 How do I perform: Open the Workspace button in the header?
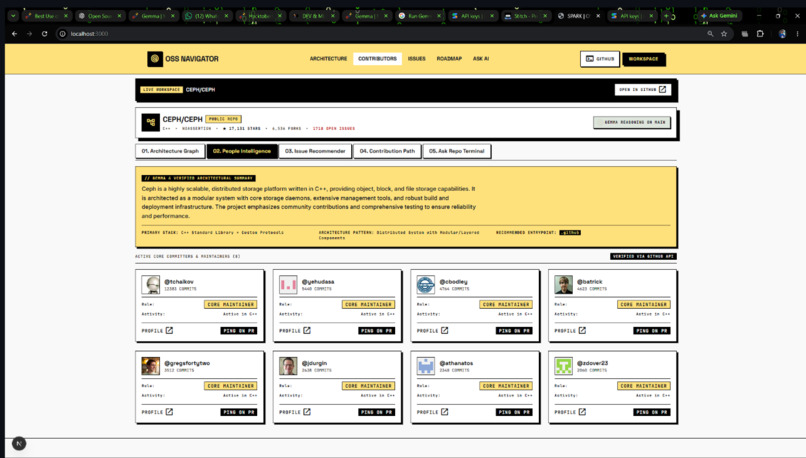tap(643, 59)
